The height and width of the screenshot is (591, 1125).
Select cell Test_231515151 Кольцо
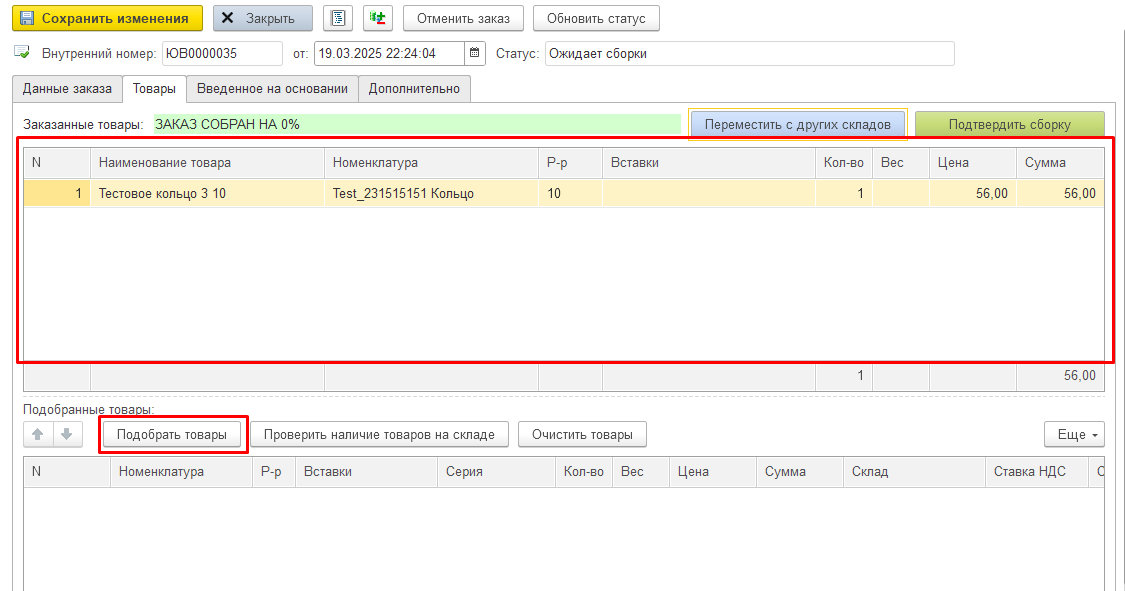pyautogui.click(x=431, y=193)
